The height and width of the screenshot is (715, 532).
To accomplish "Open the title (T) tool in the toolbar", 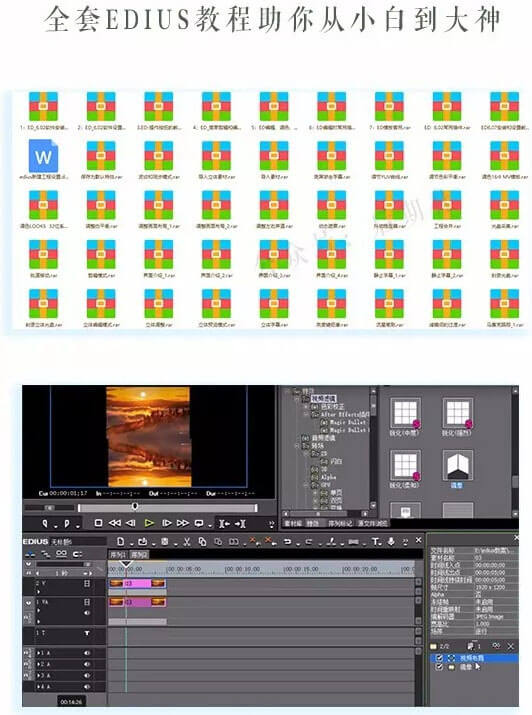I will click(375, 541).
